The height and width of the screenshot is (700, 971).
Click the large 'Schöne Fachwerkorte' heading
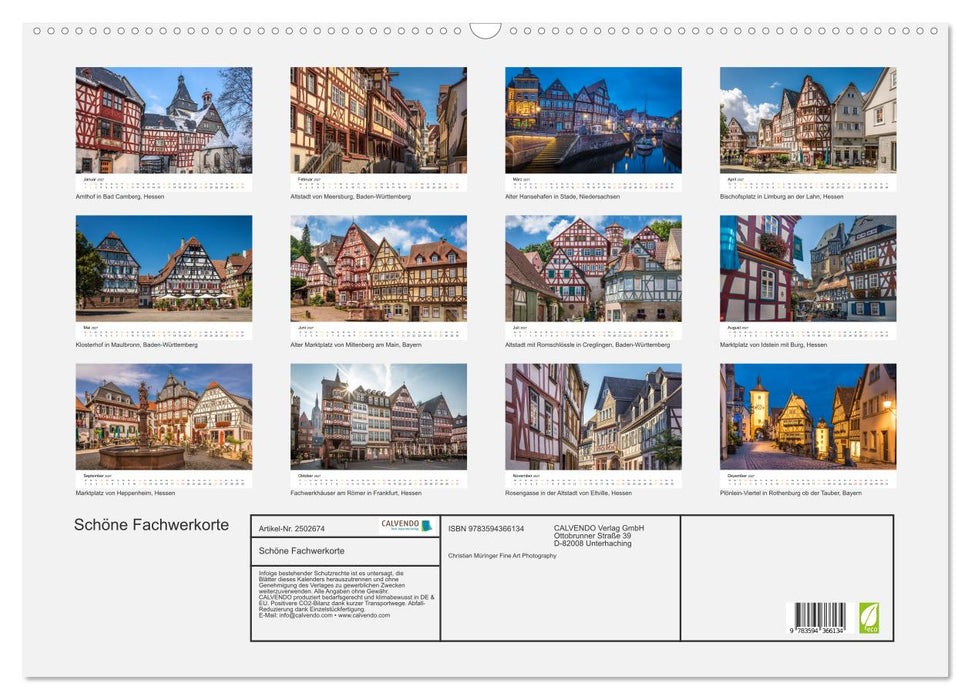151,525
